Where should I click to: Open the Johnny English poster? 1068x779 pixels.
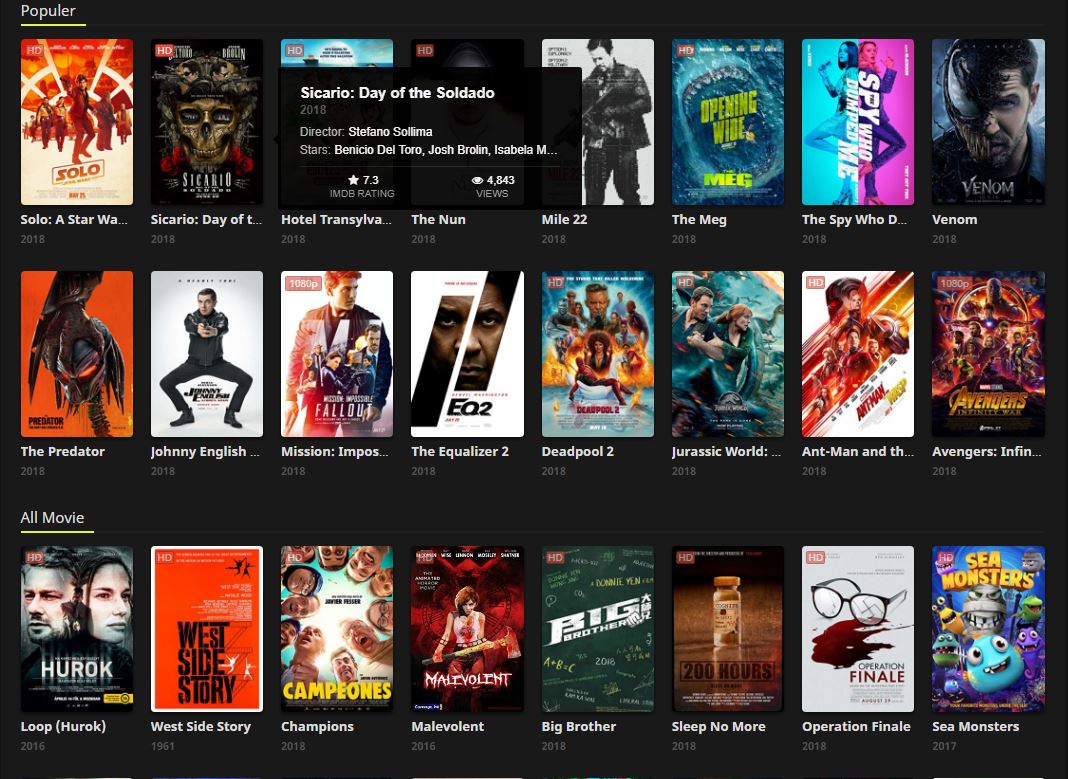[x=206, y=354]
